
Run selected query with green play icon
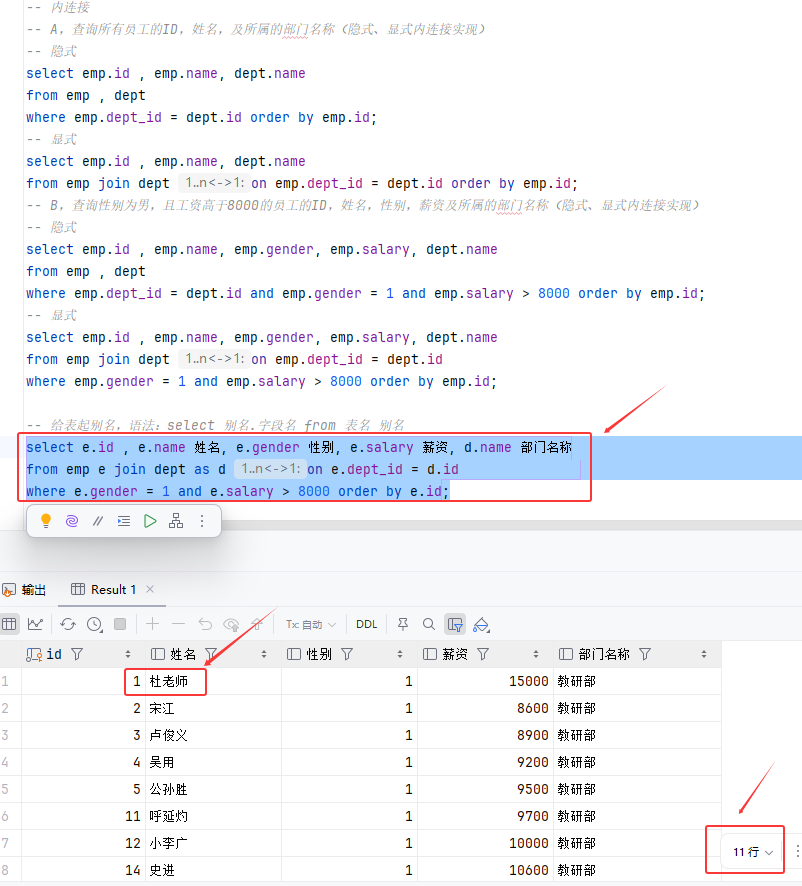click(x=150, y=520)
